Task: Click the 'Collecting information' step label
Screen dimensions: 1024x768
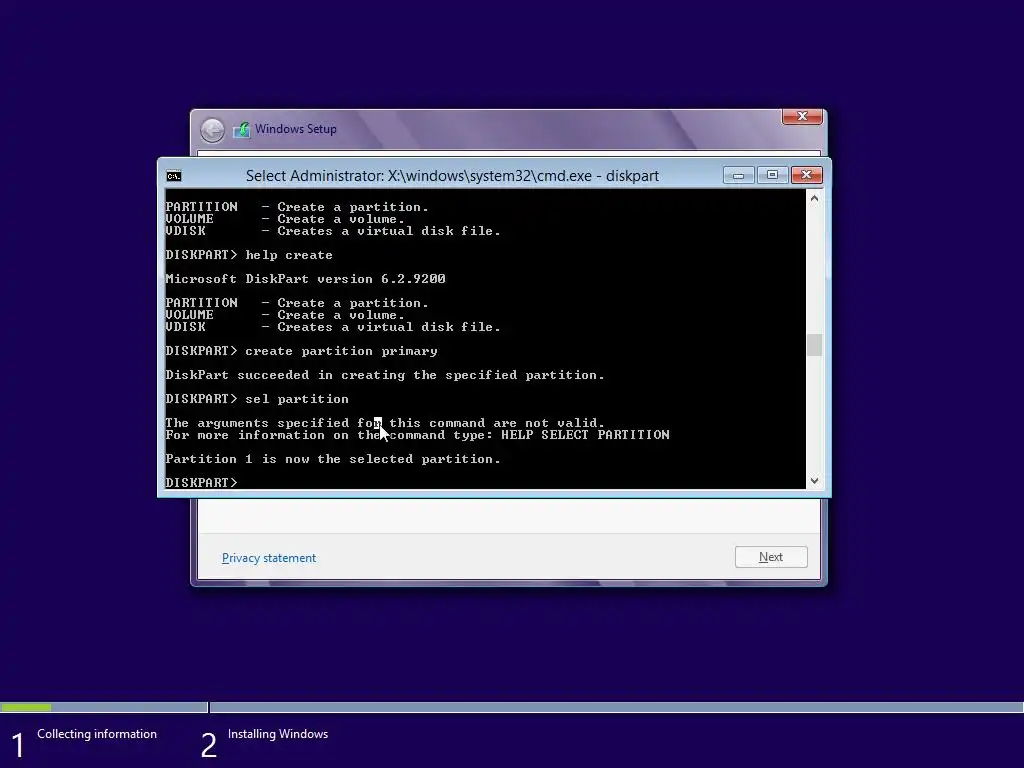Action: click(x=97, y=734)
